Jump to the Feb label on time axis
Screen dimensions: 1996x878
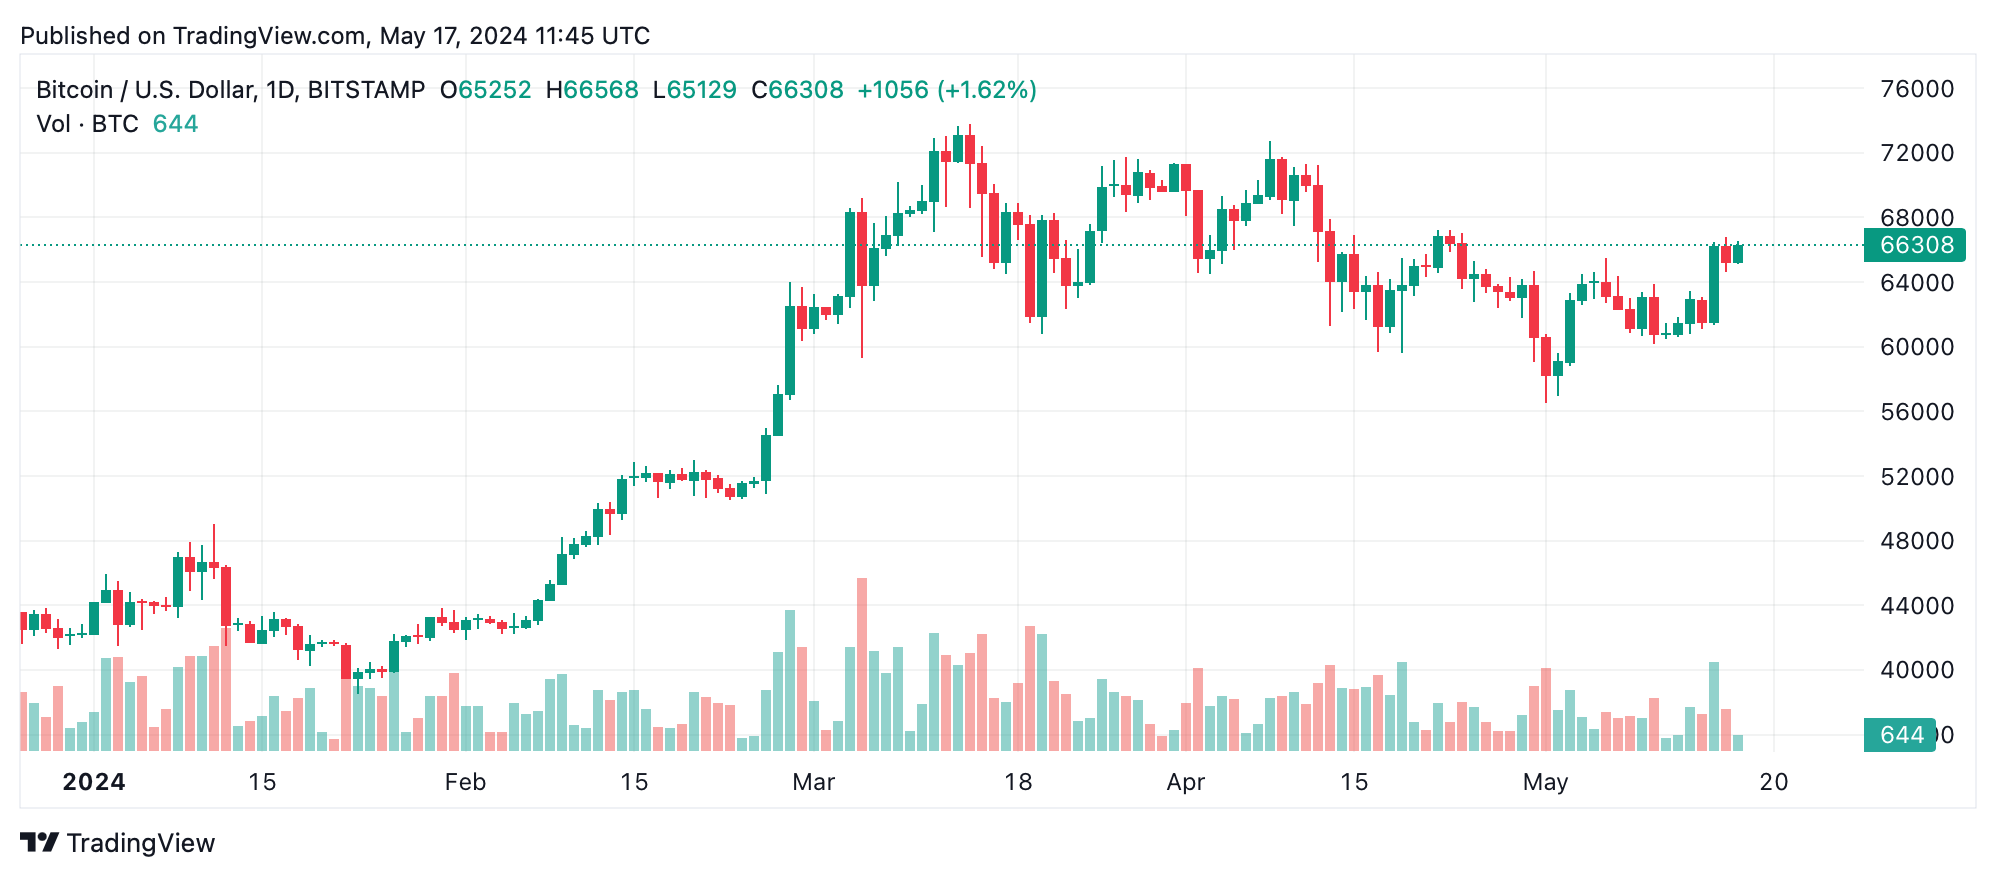click(465, 782)
